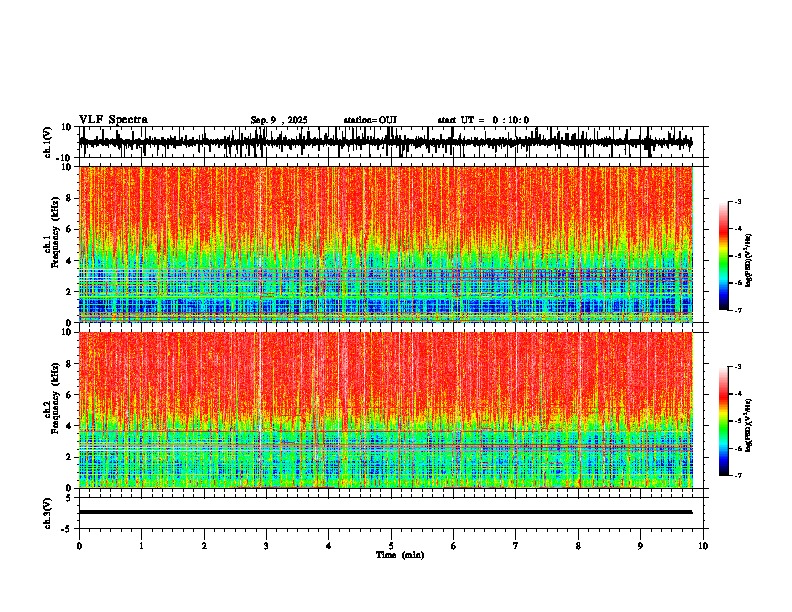Click the '-7' label on ch.2 color scale
Screen dimensions: 792x612
pos(738,476)
